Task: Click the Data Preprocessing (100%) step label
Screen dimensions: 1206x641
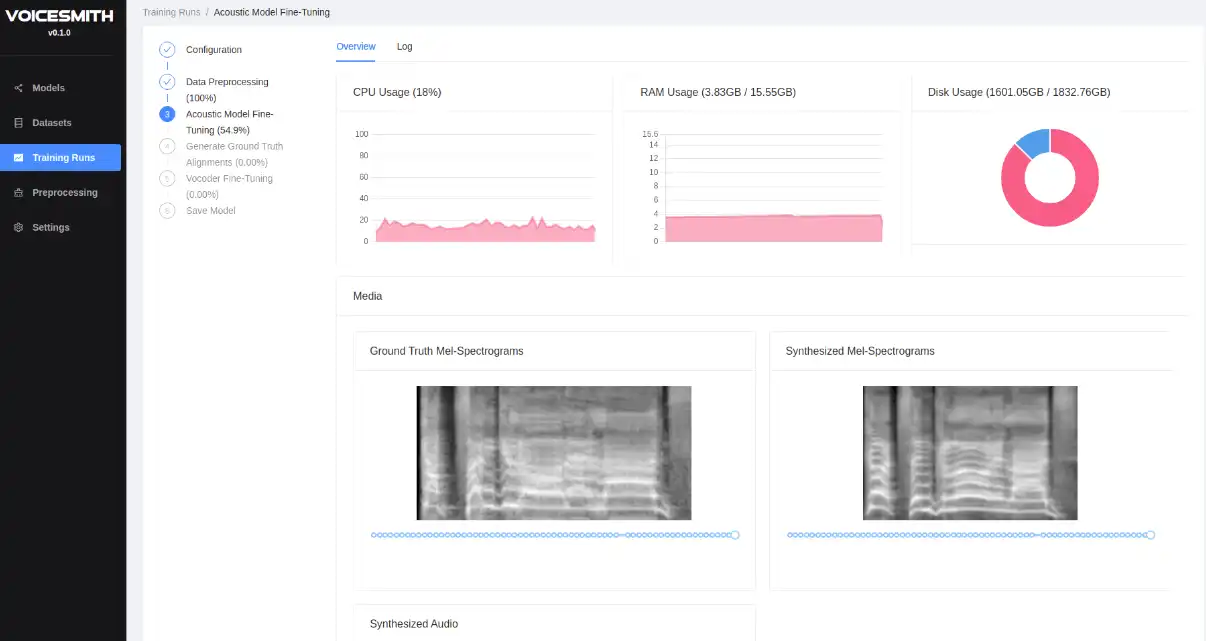Action: [227, 90]
